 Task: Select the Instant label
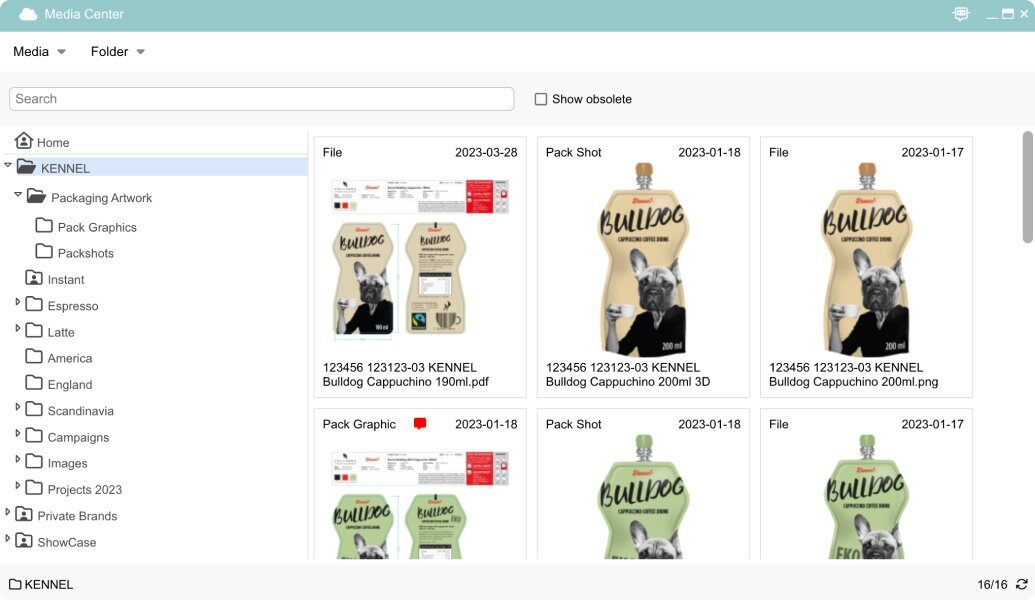click(x=65, y=280)
